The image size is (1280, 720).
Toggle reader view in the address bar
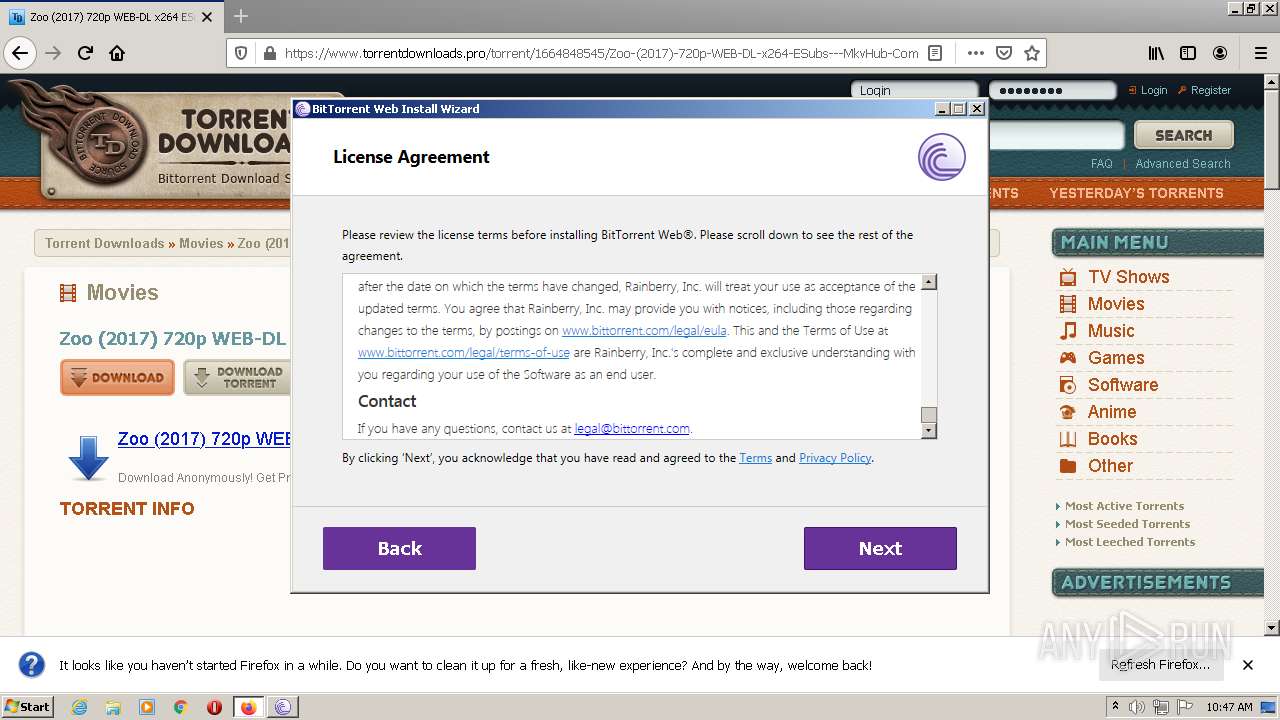pos(935,53)
